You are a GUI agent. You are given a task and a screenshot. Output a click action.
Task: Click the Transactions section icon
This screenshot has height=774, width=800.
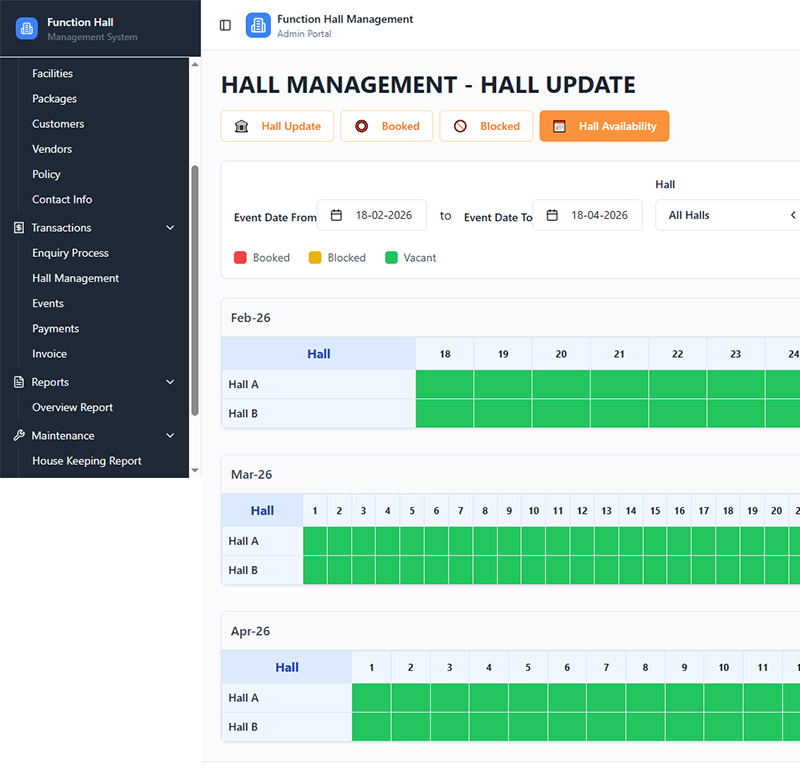click(19, 228)
